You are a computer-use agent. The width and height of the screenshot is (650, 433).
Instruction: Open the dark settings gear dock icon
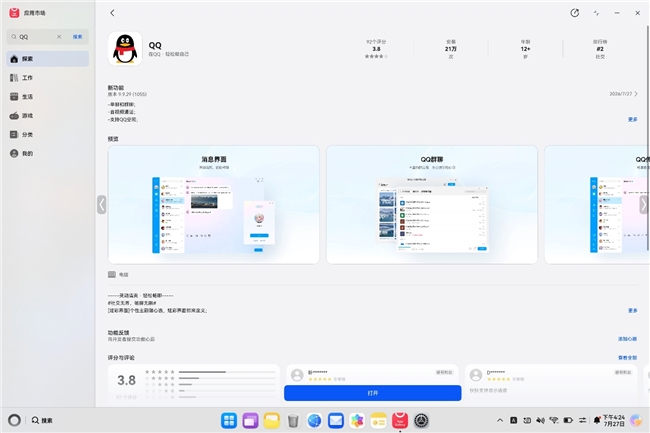pyautogui.click(x=422, y=421)
